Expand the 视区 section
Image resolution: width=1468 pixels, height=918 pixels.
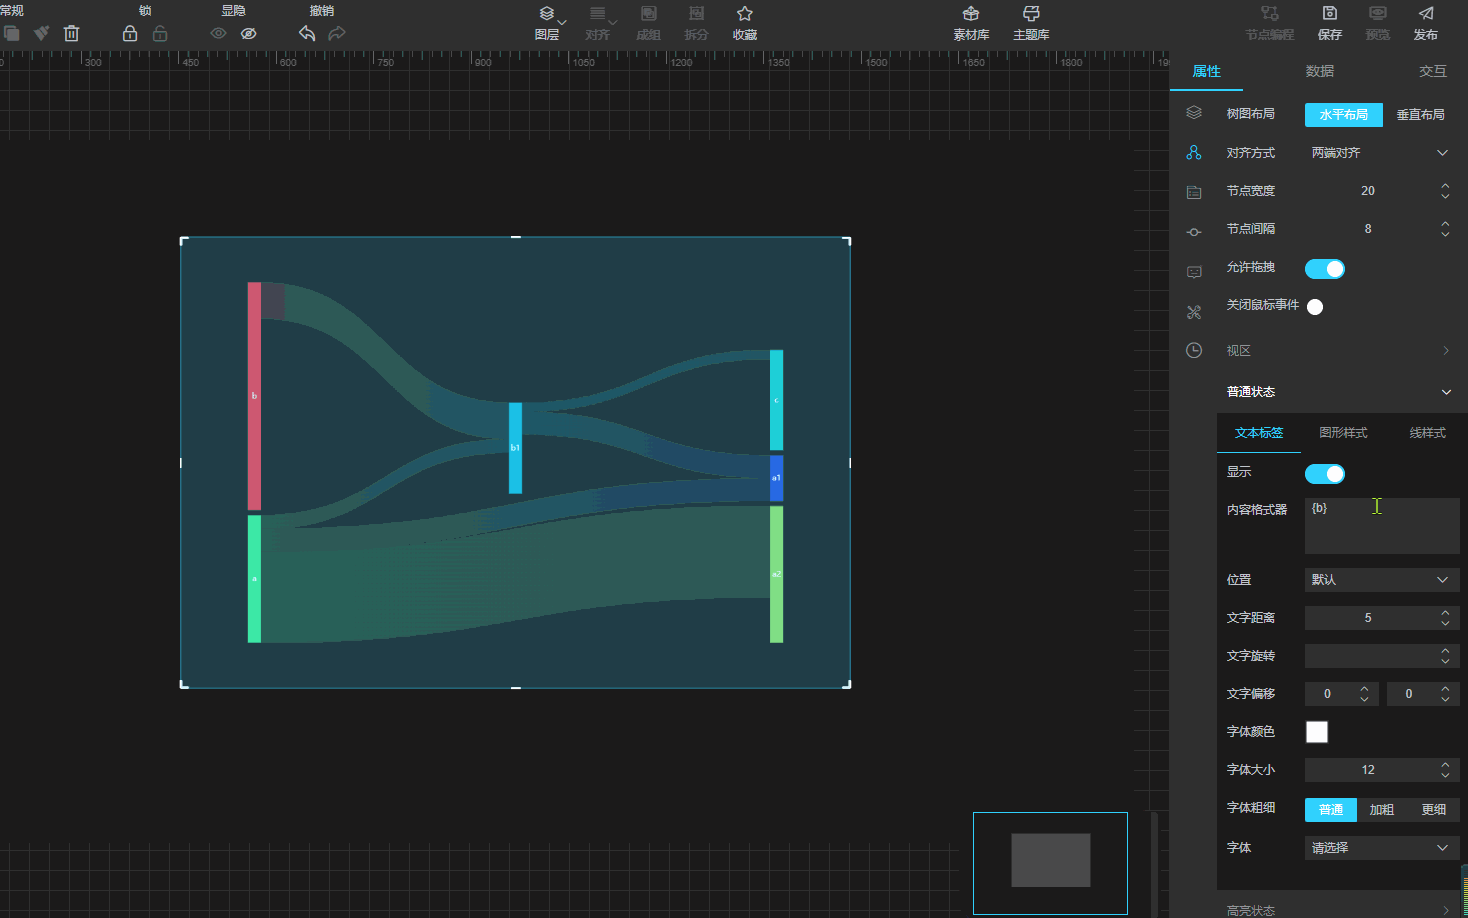tap(1338, 350)
